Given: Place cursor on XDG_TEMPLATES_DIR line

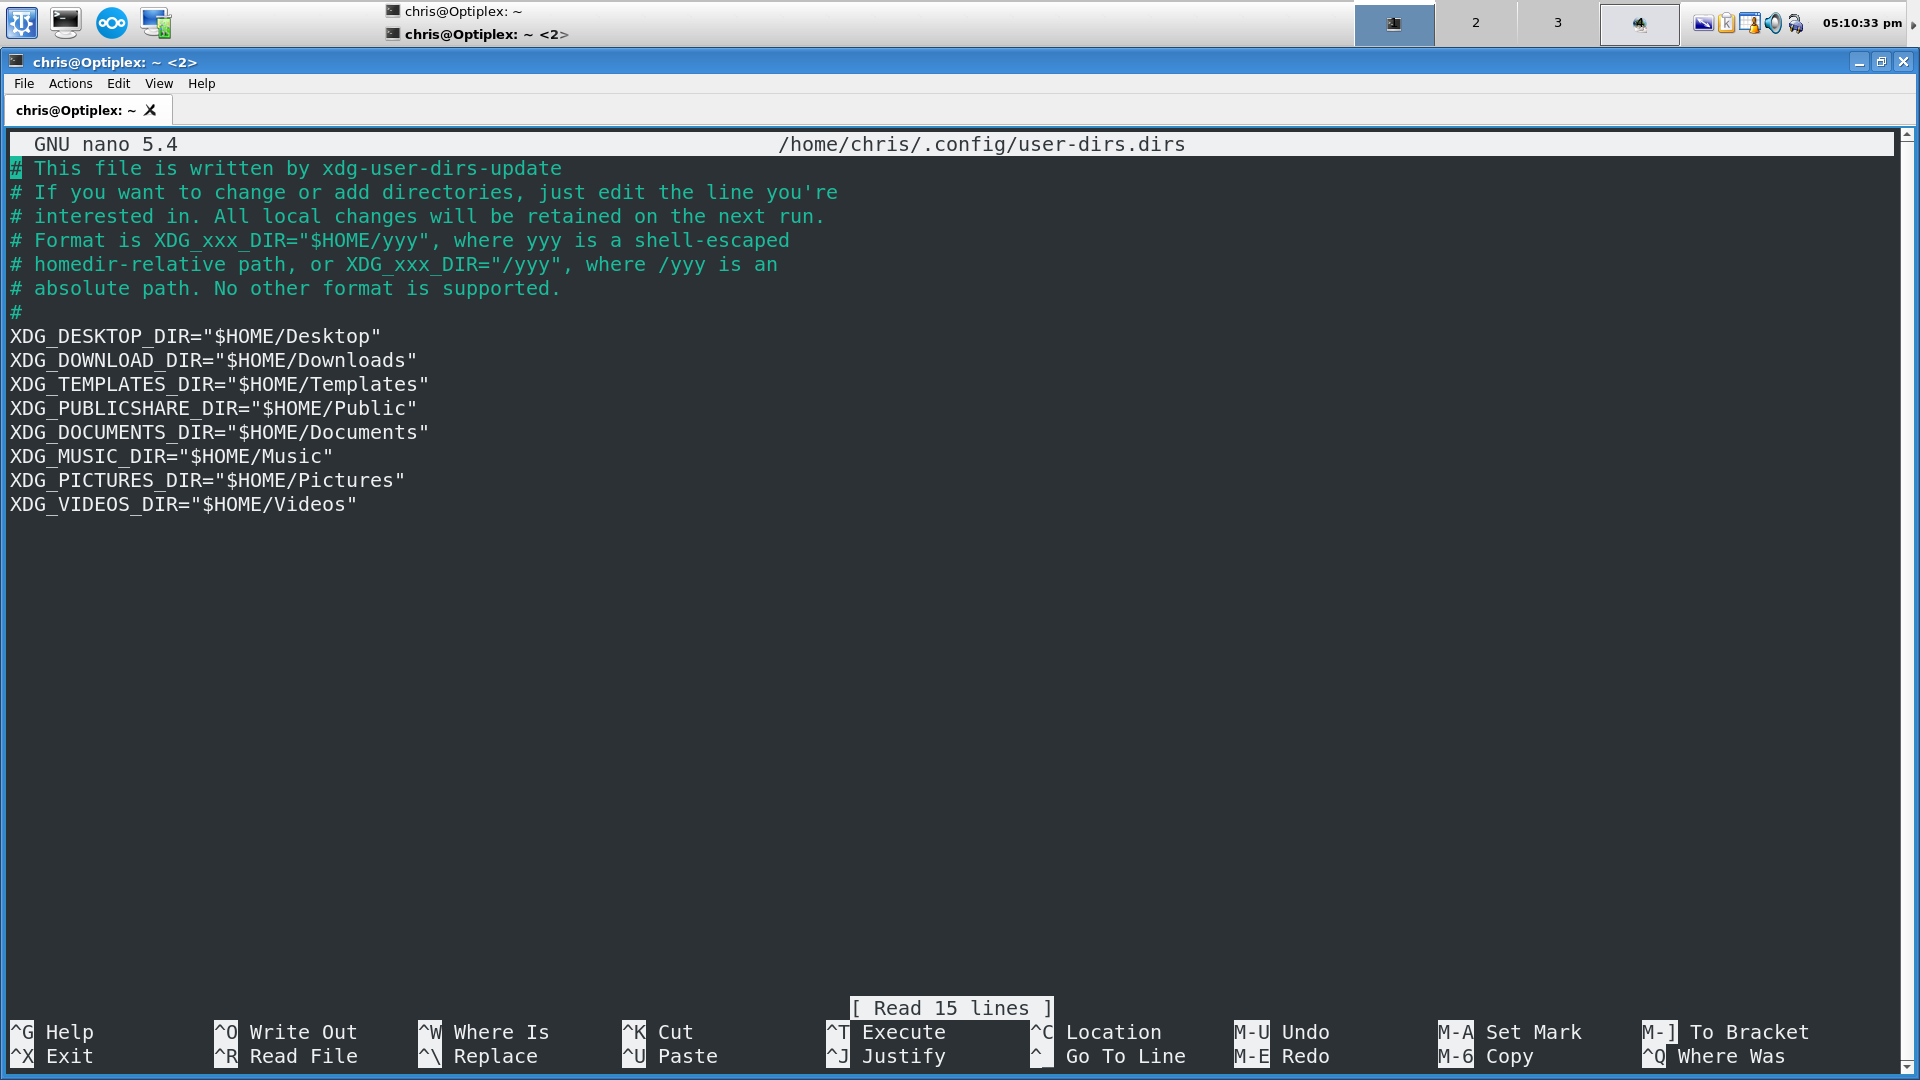Looking at the screenshot, I should (x=220, y=385).
